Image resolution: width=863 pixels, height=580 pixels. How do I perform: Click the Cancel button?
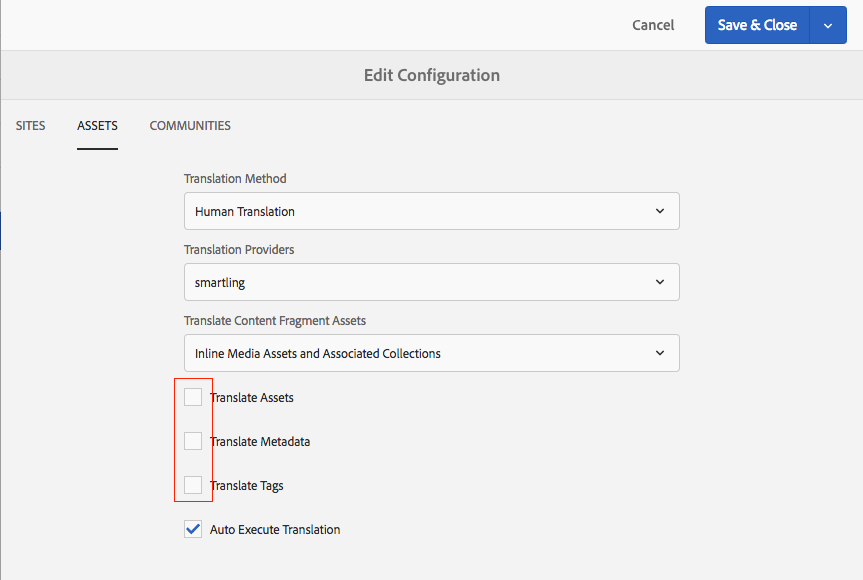(x=652, y=24)
